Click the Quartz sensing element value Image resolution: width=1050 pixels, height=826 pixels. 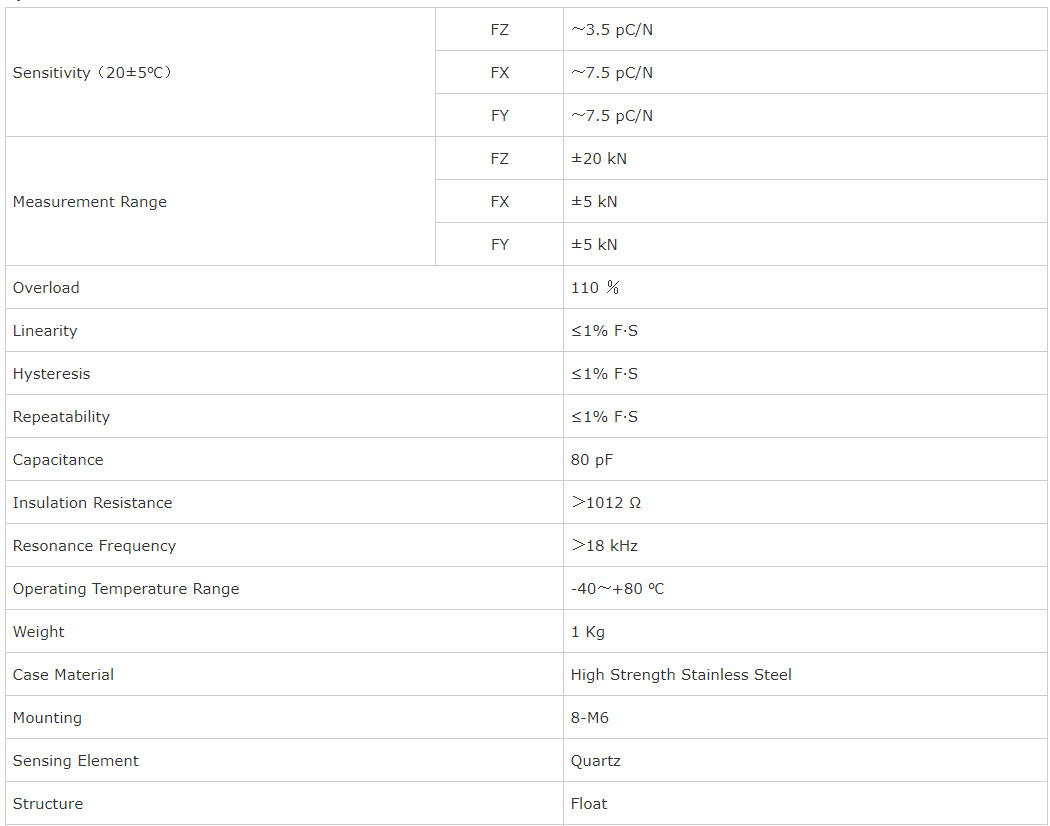point(595,760)
